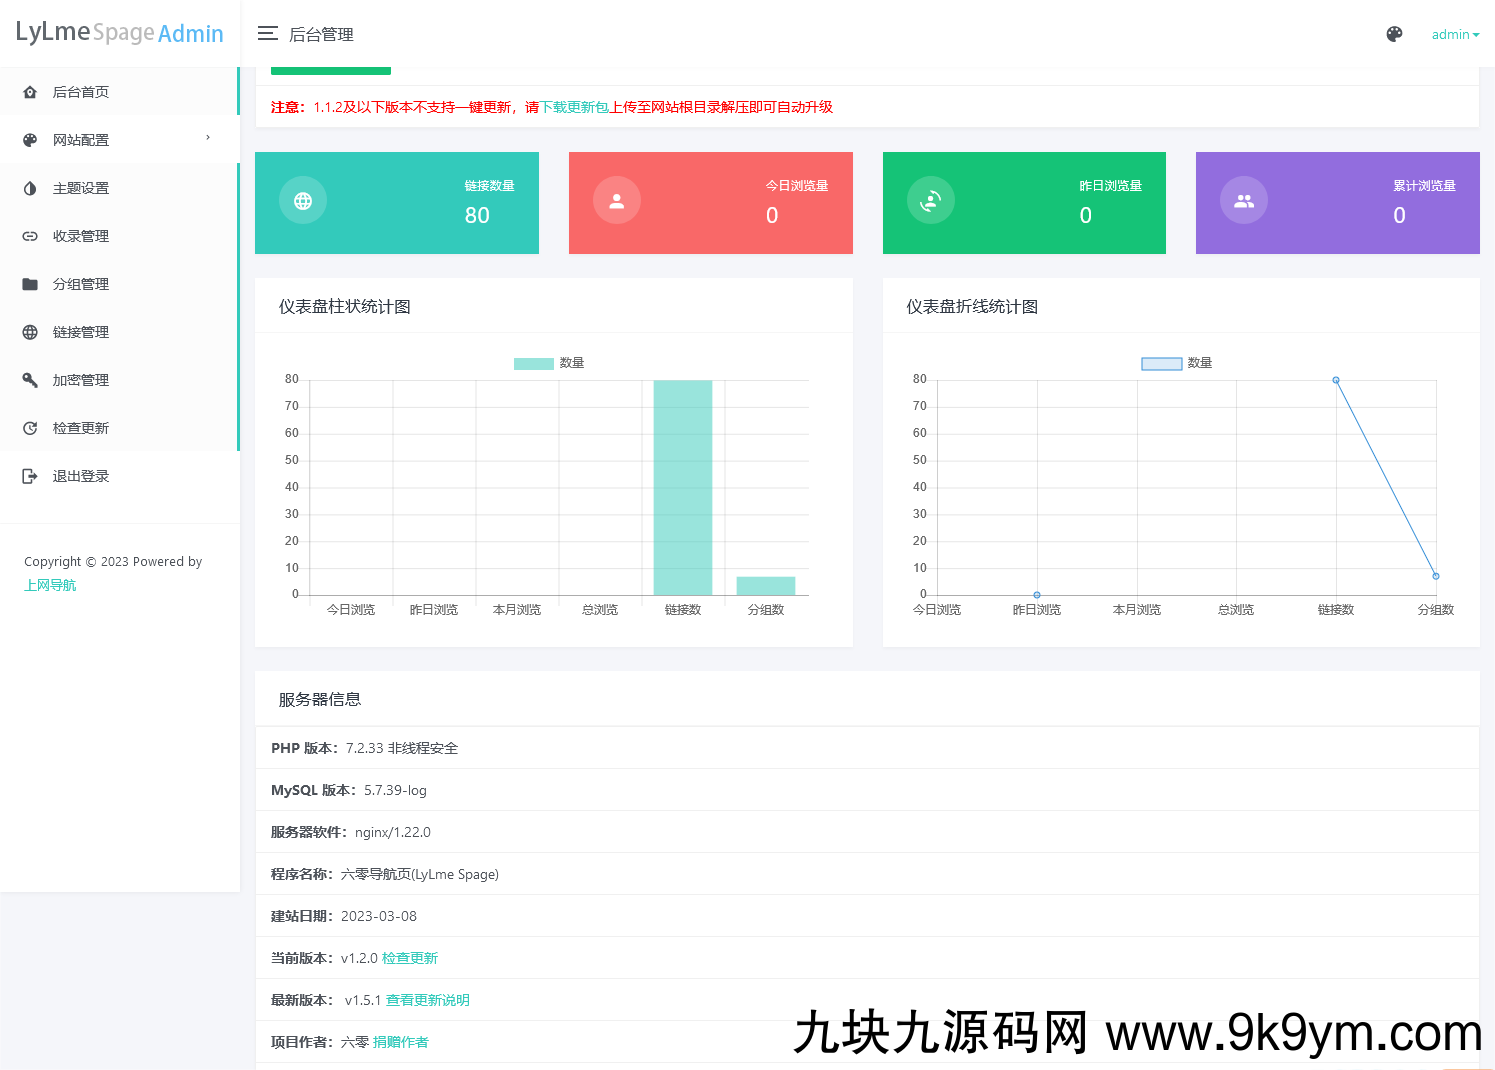The height and width of the screenshot is (1070, 1495).
Task: Click the 检查更新 refresh icon in sidebar
Action: [x=30, y=427]
